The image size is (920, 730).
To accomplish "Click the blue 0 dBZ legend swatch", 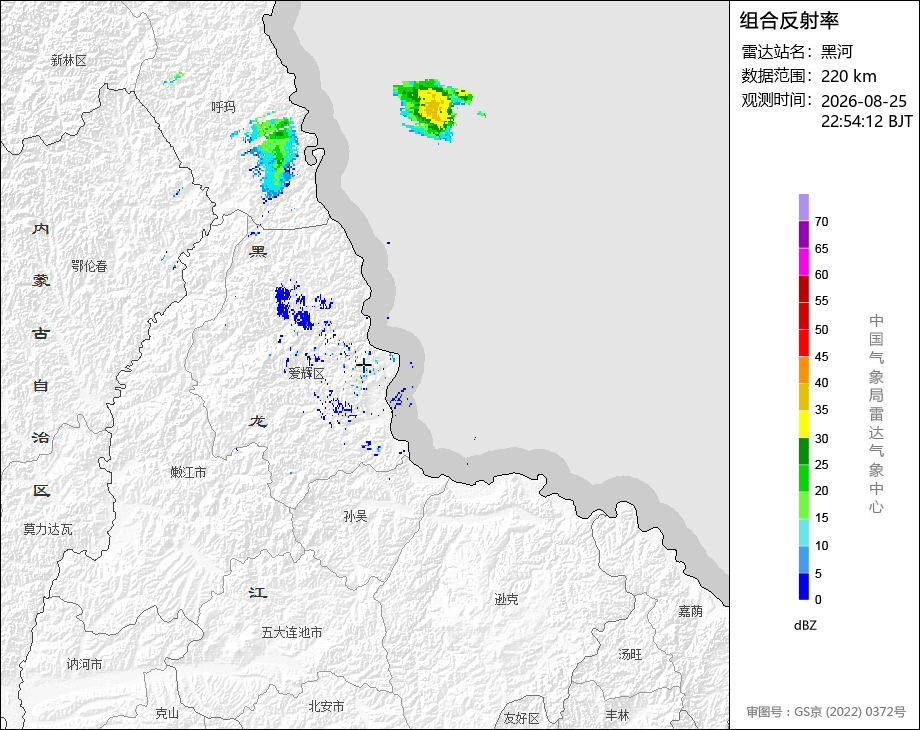I will [804, 586].
